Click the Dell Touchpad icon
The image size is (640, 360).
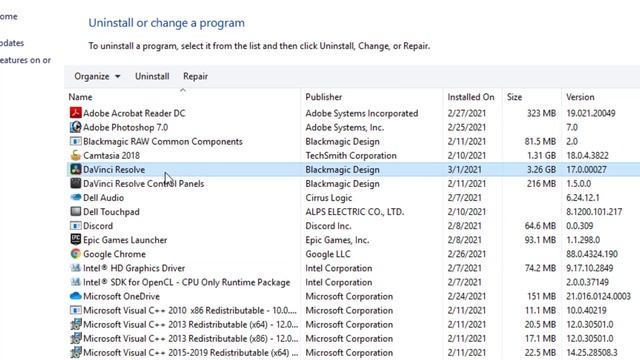pos(76,211)
